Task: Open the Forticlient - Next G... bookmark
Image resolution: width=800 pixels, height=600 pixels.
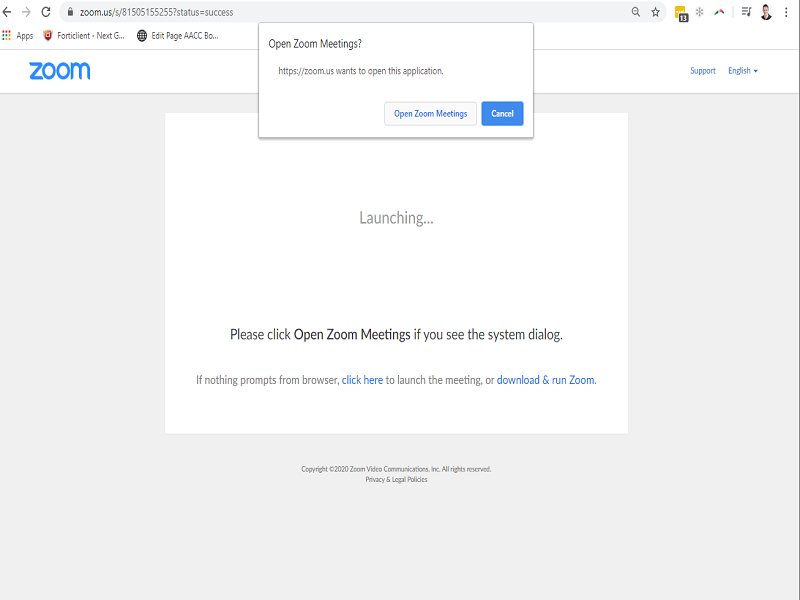Action: coord(84,36)
